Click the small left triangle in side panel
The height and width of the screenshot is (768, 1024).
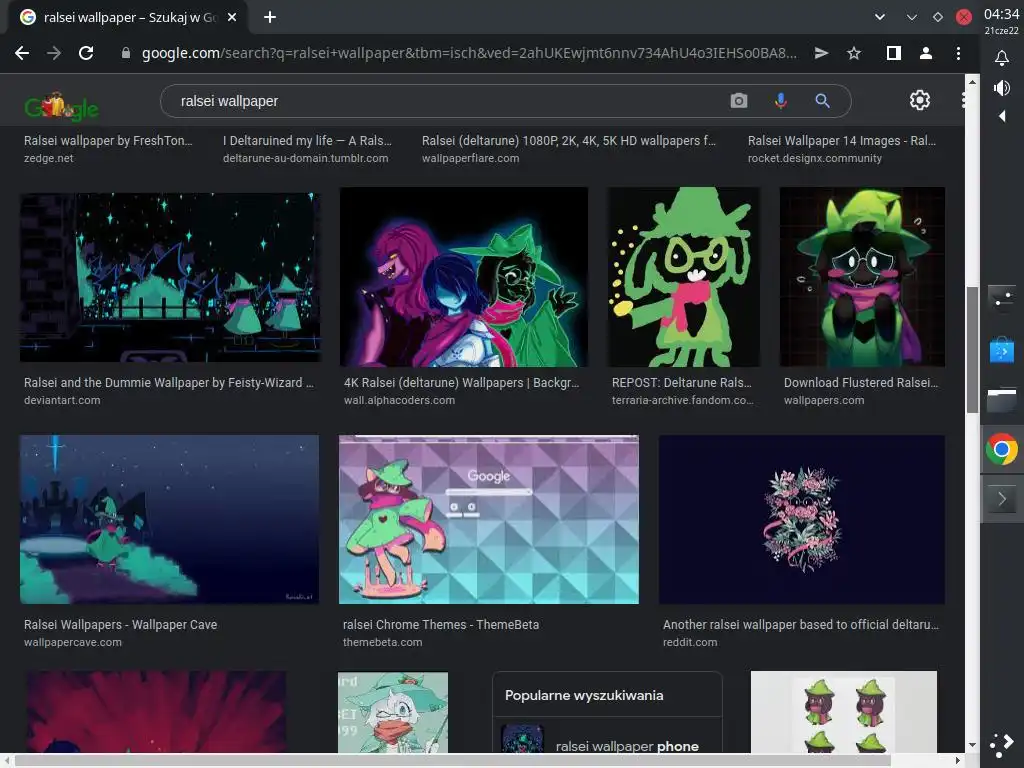(x=1002, y=116)
